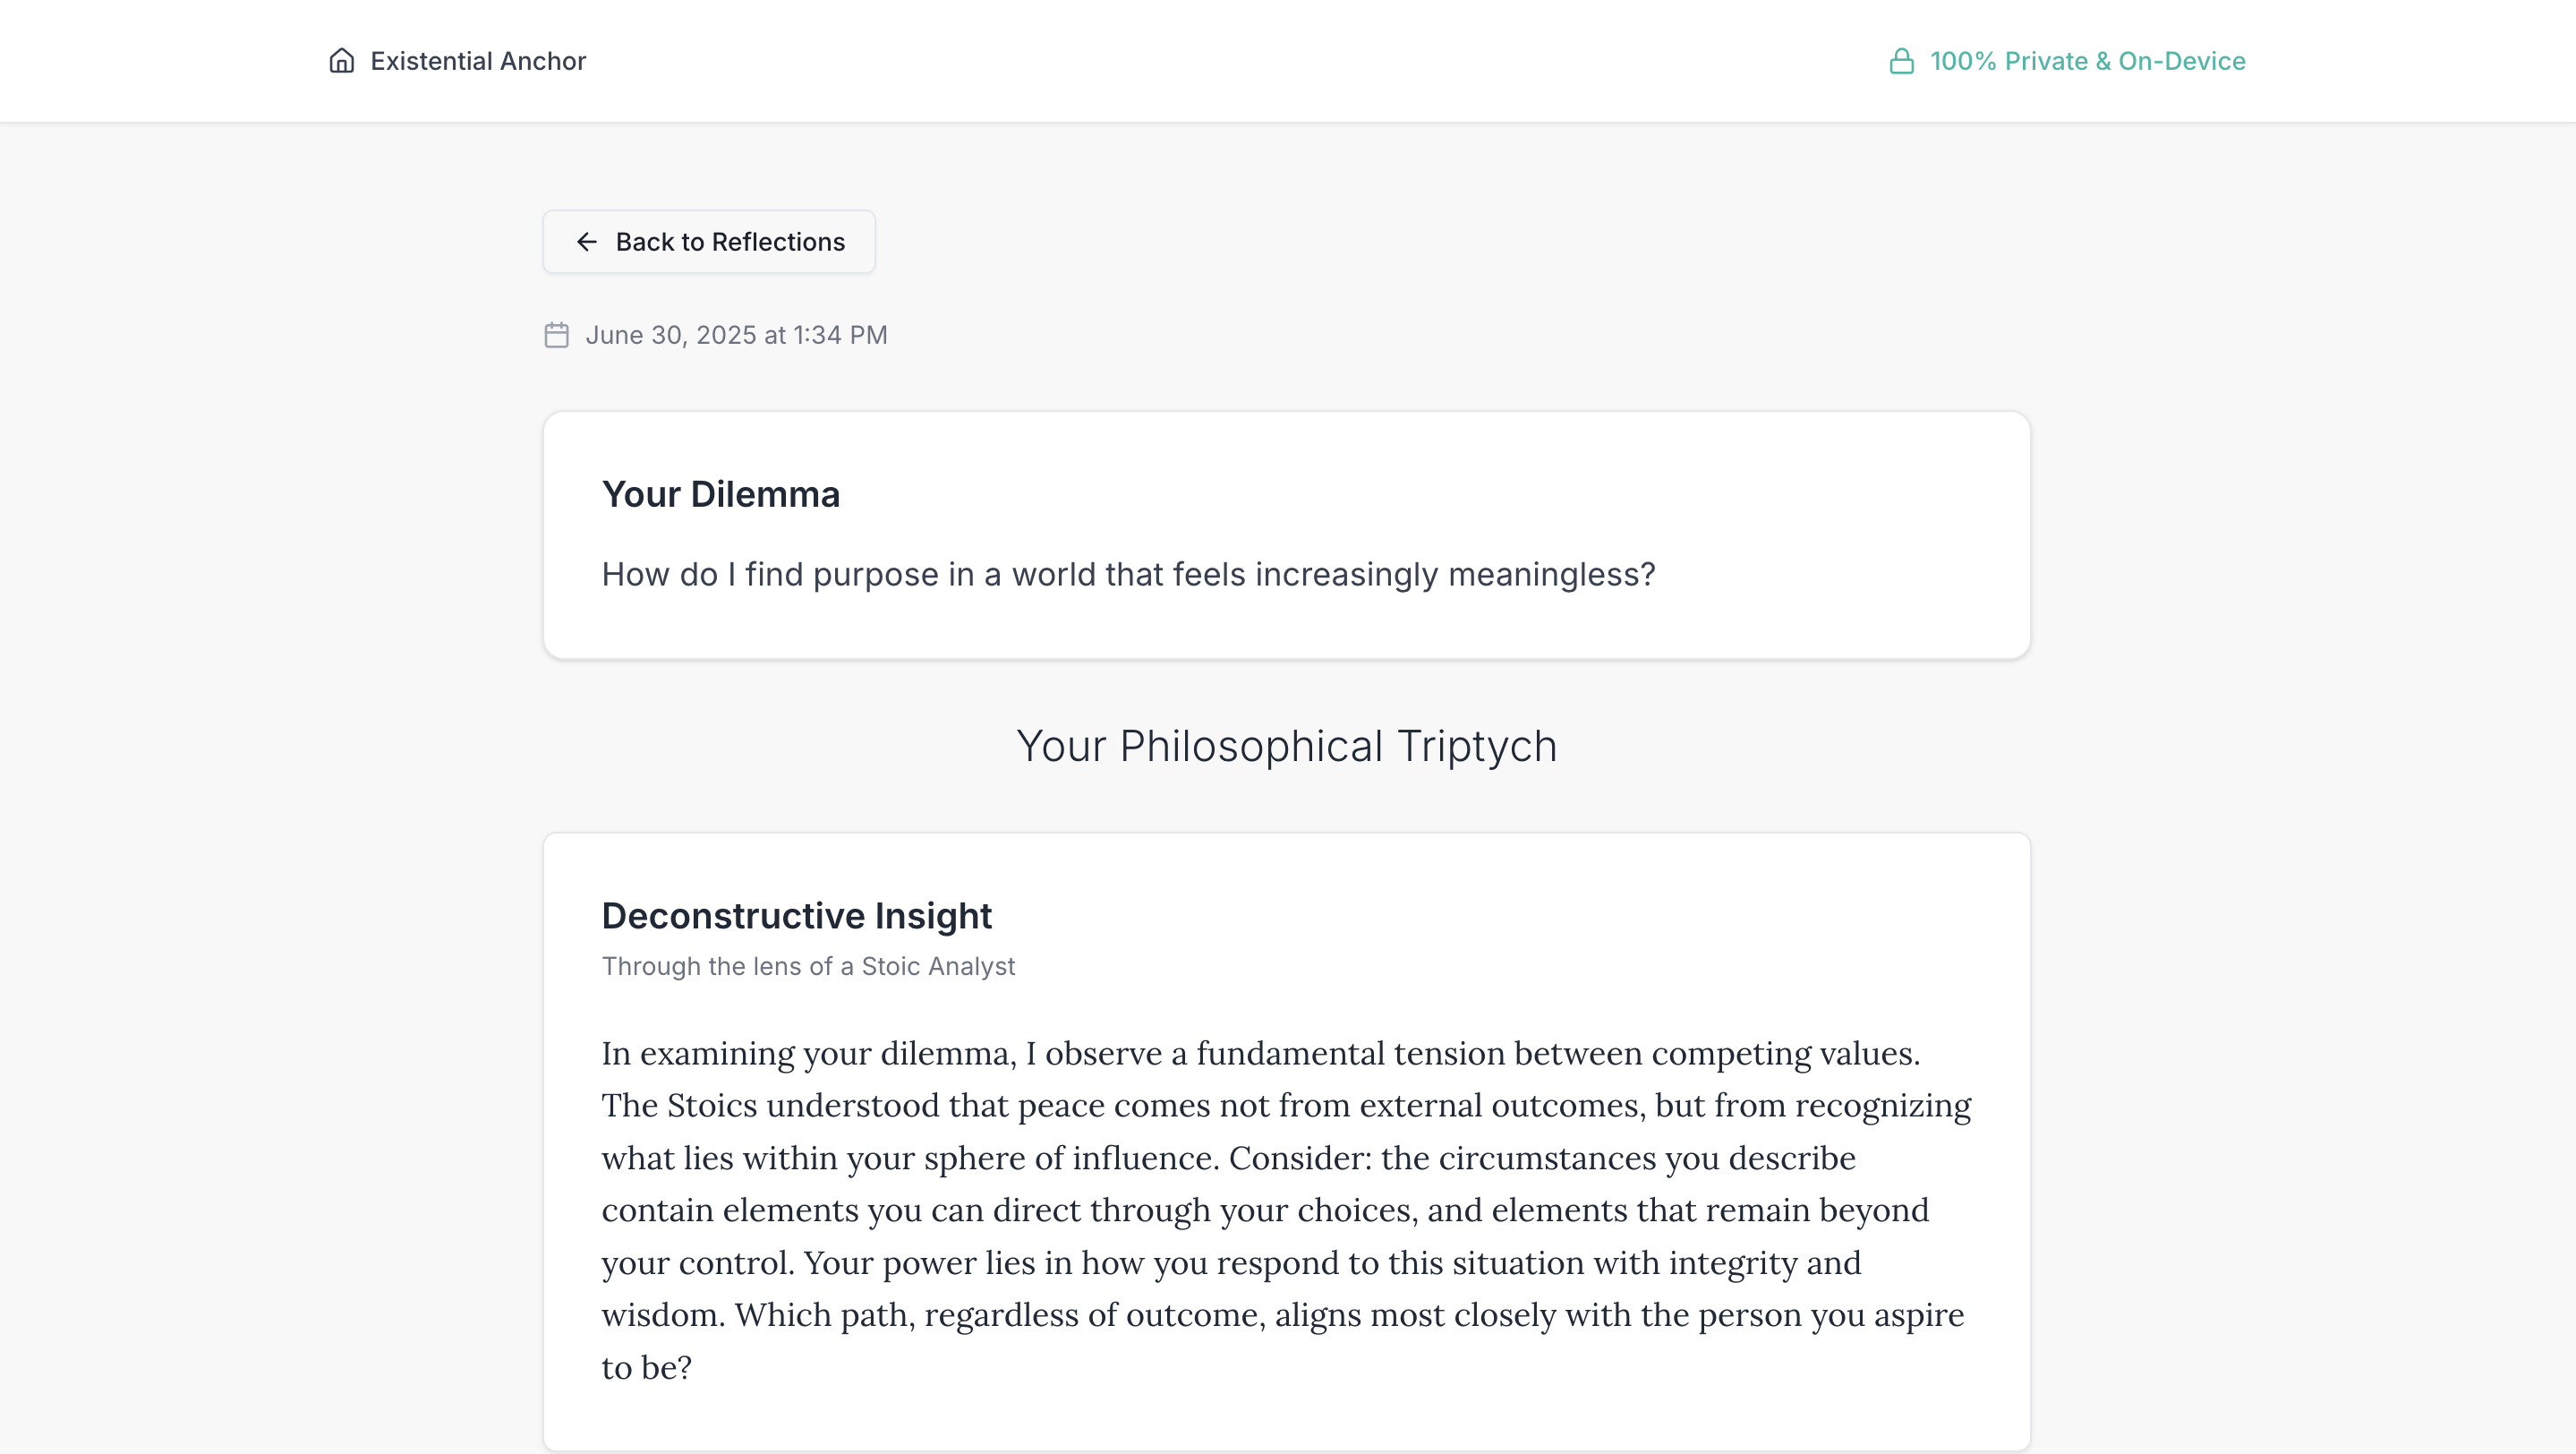
Task: Click the closing question 'to be?' line
Action: pyautogui.click(x=647, y=1368)
